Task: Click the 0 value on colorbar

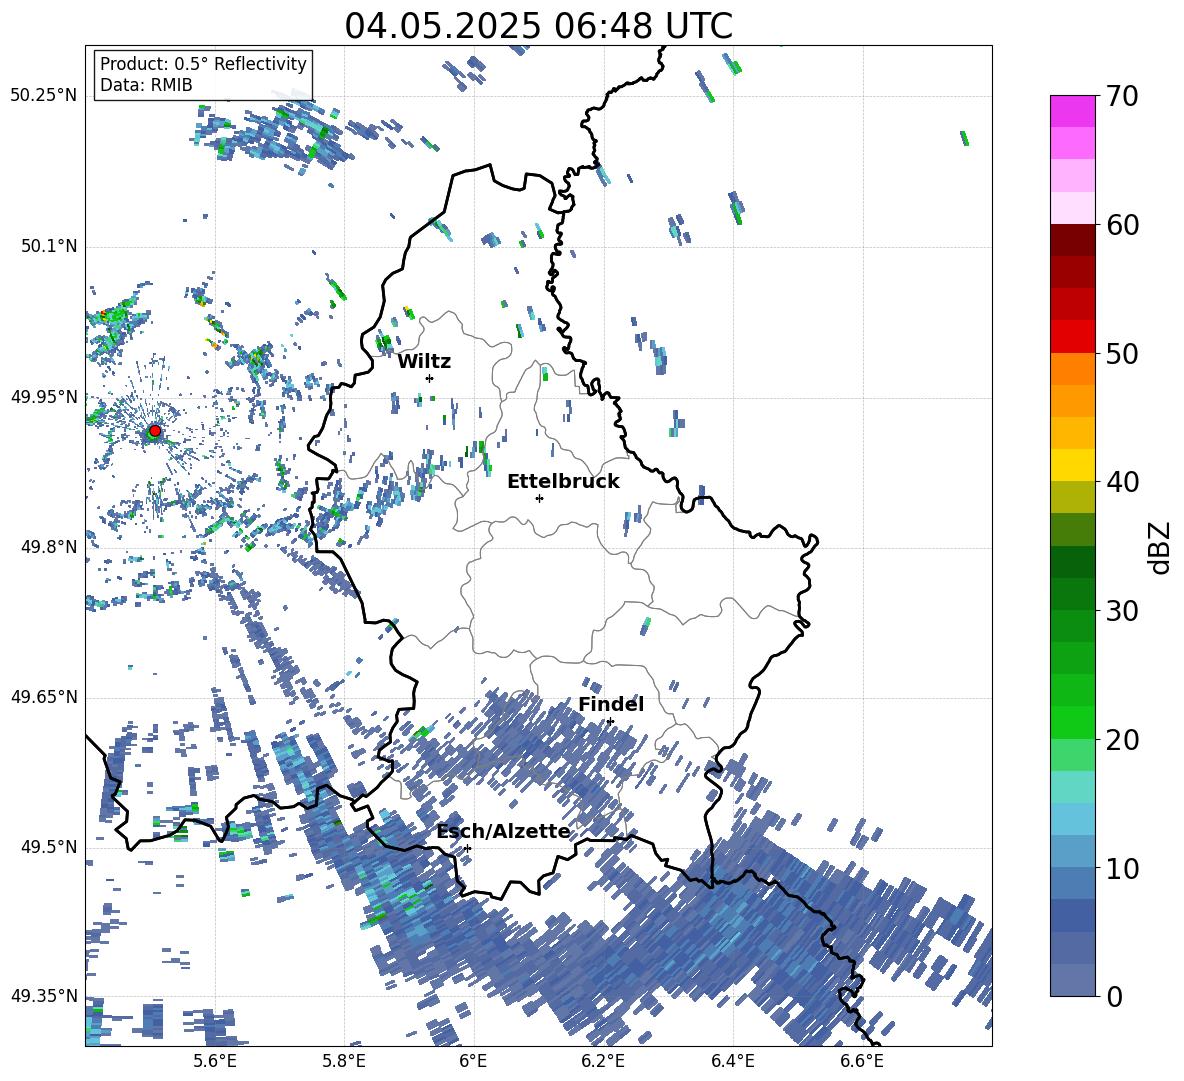Action: point(1114,997)
